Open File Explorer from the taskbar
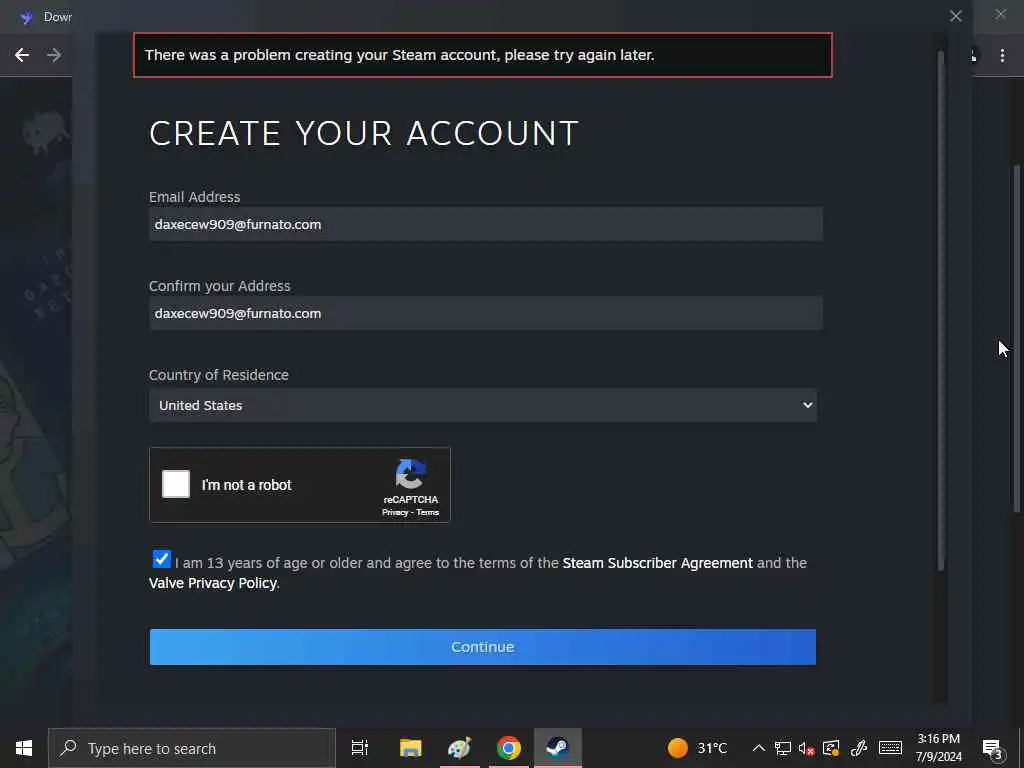The image size is (1024, 768). click(x=411, y=748)
